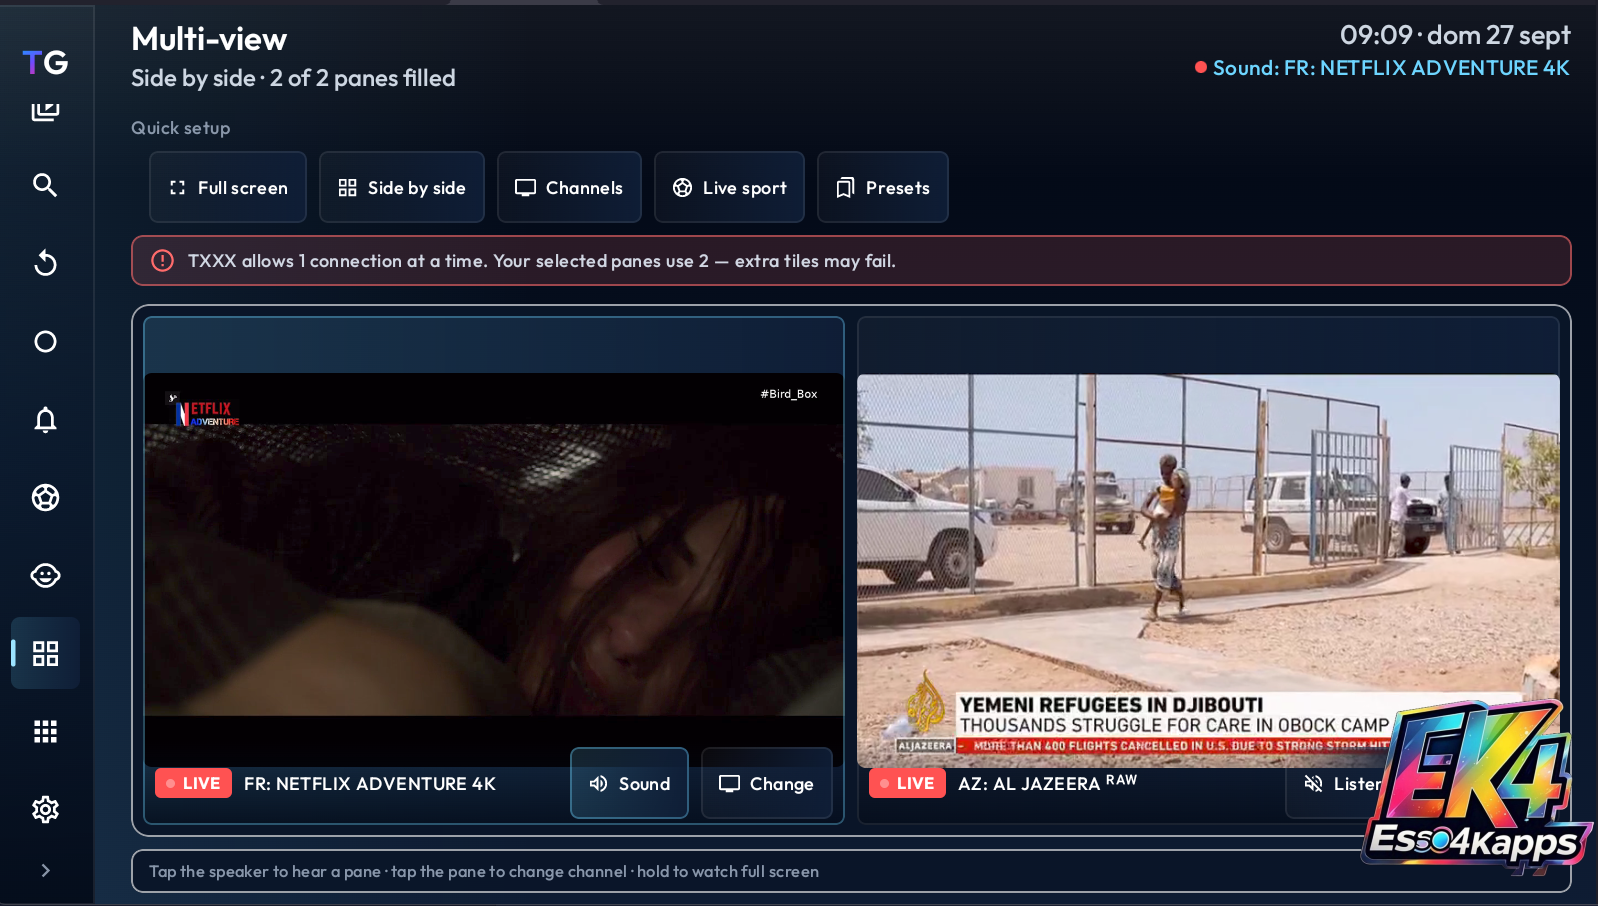
Task: Select the Netflix Adventure video pane
Action: [x=494, y=570]
